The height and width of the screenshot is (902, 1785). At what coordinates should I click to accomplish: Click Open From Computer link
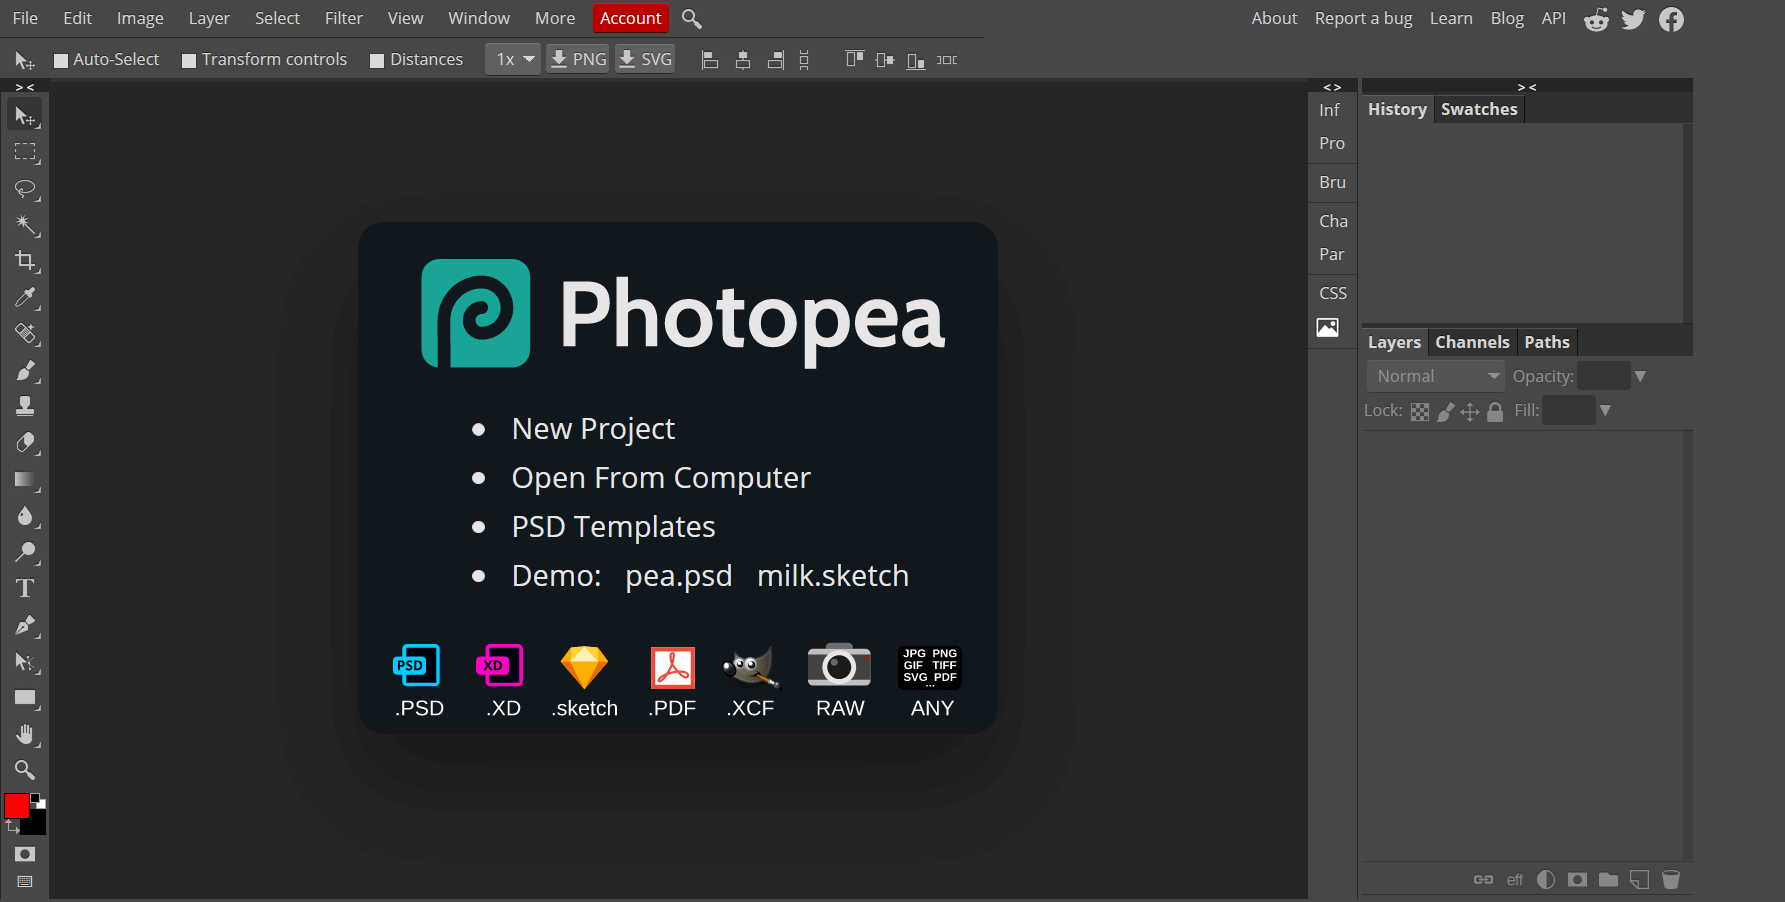[661, 478]
